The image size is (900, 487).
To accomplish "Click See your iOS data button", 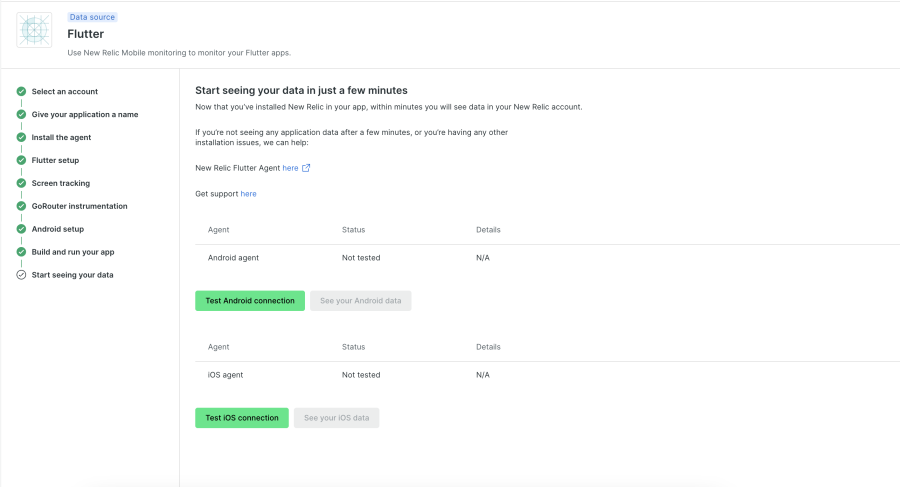I will tap(336, 418).
